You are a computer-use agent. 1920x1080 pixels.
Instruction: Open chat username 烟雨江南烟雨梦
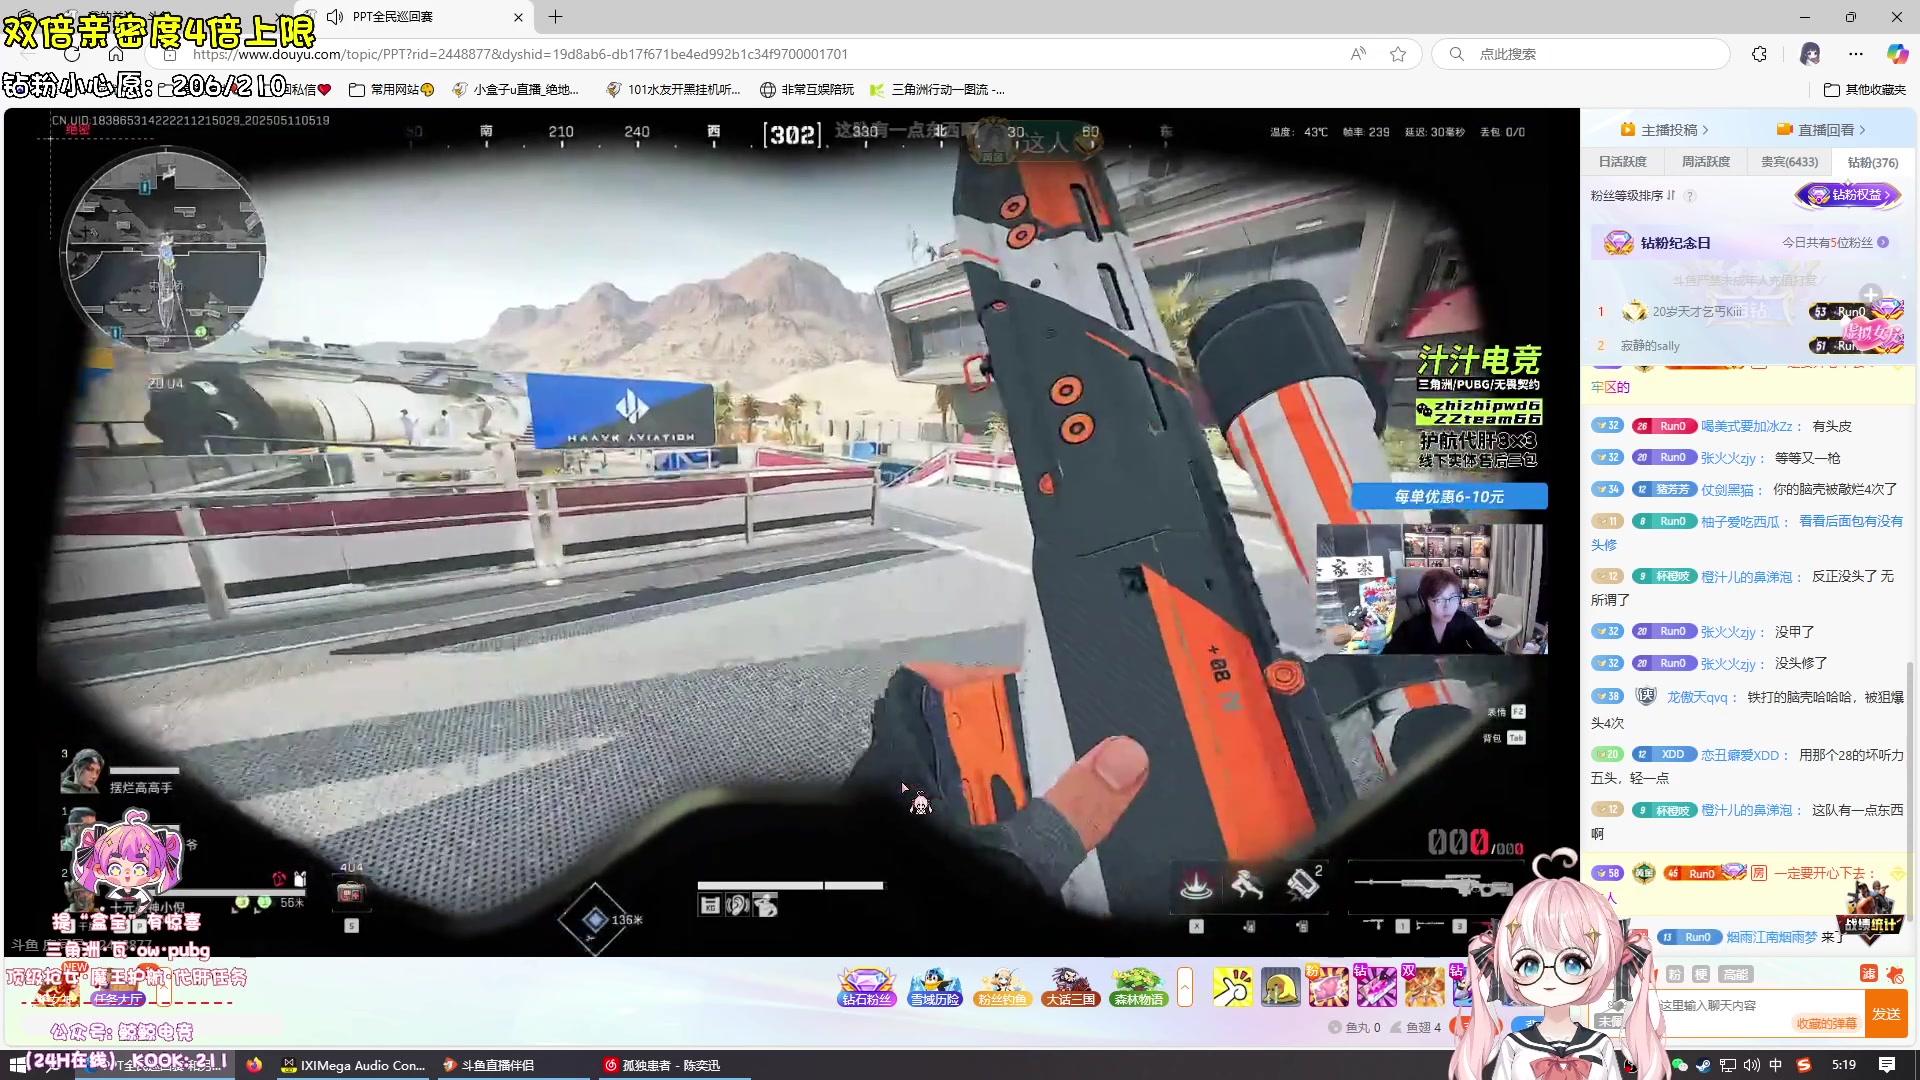1772,938
